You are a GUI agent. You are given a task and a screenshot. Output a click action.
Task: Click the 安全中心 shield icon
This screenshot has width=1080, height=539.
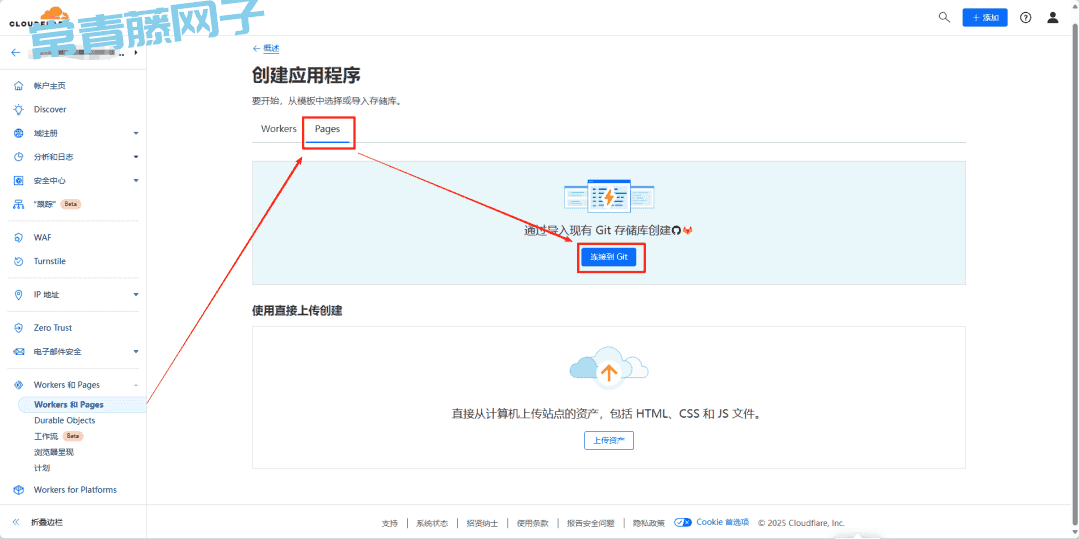pyautogui.click(x=19, y=180)
